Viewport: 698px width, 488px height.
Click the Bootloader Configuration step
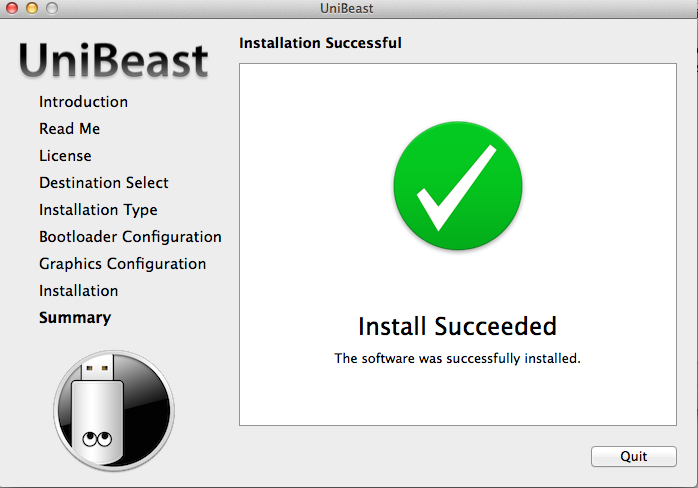(130, 237)
